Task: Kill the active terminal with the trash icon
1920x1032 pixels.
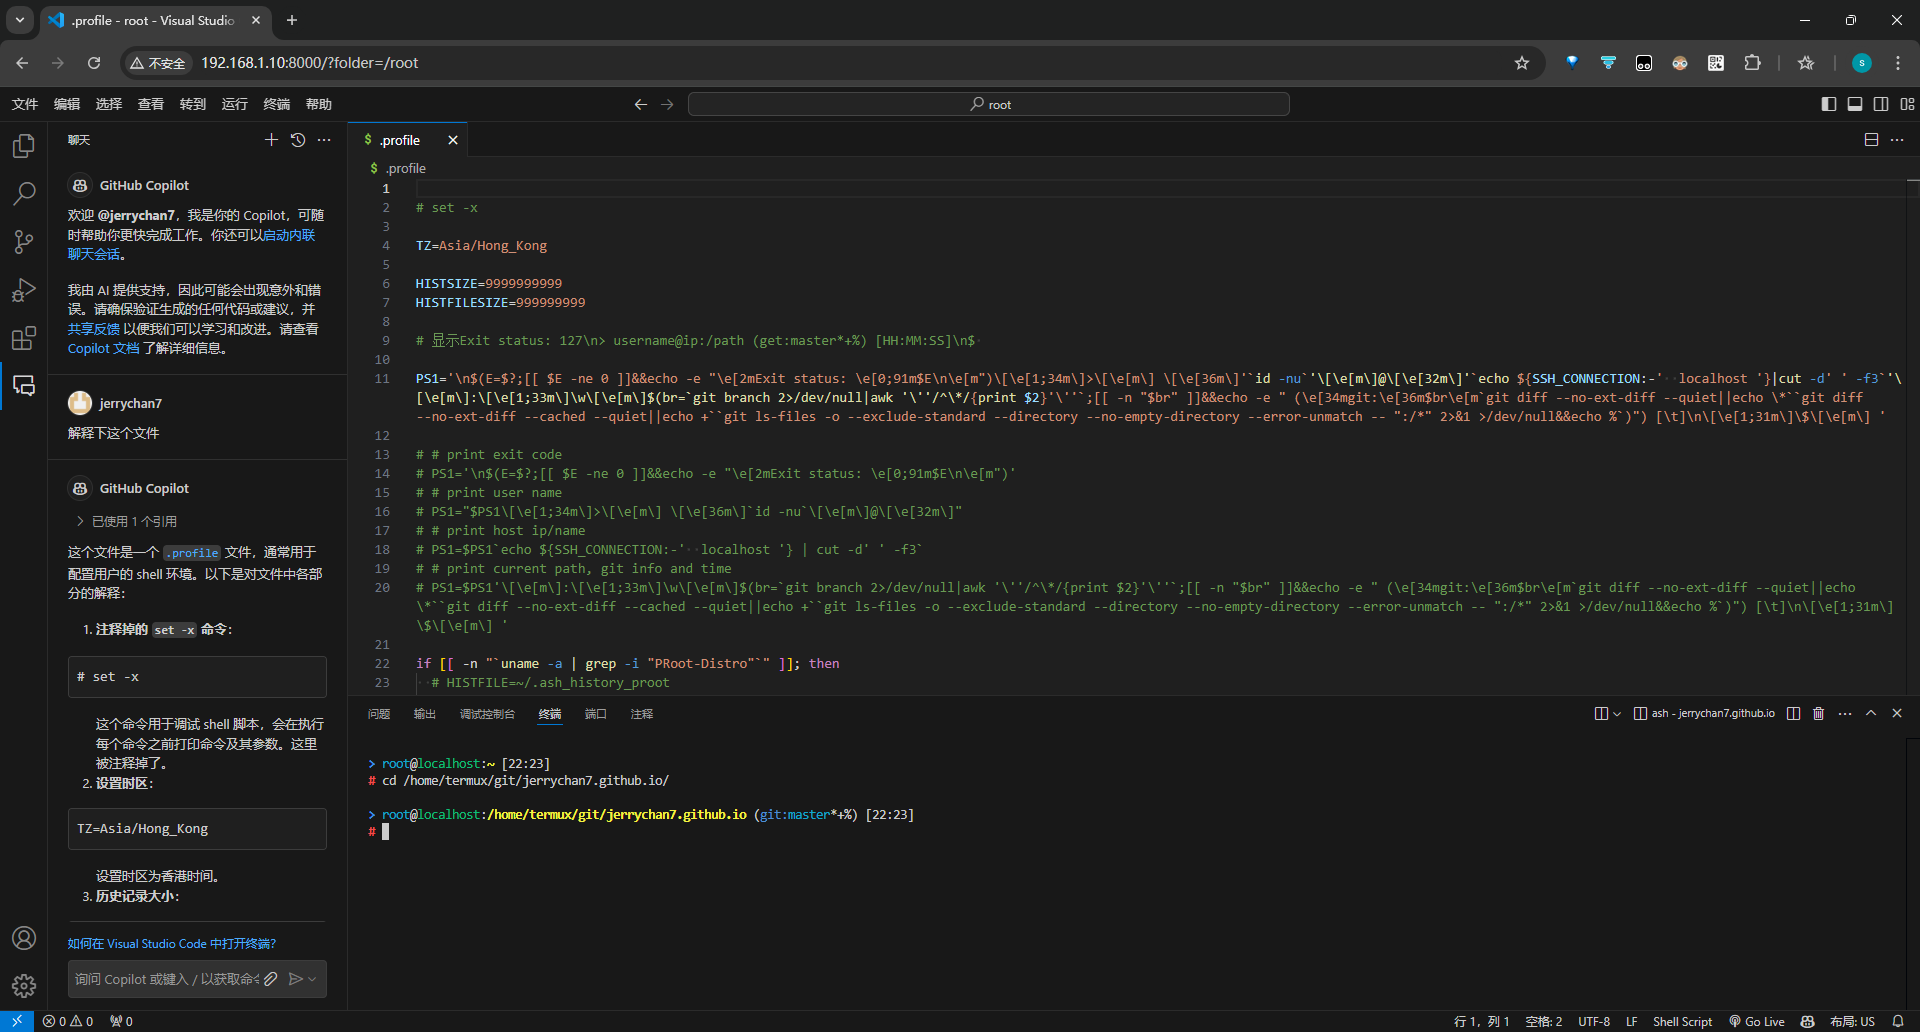Action: tap(1818, 713)
